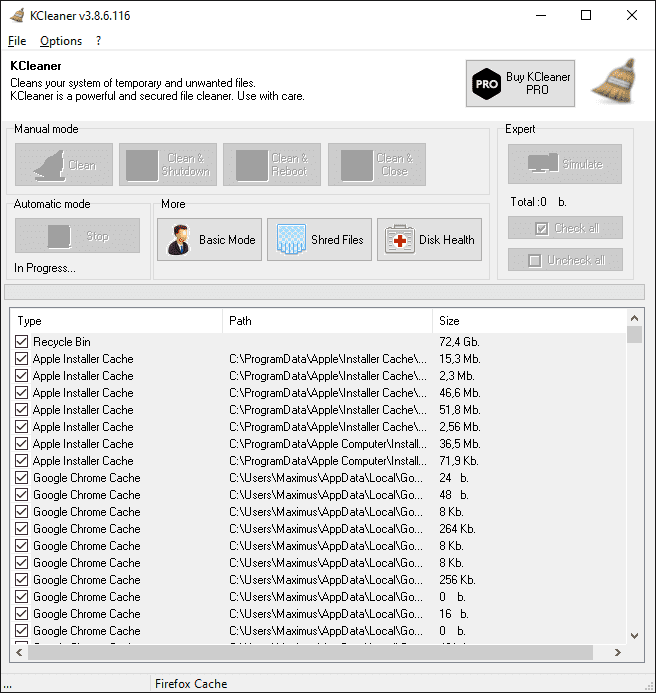Open the ? help menu

(x=98, y=41)
